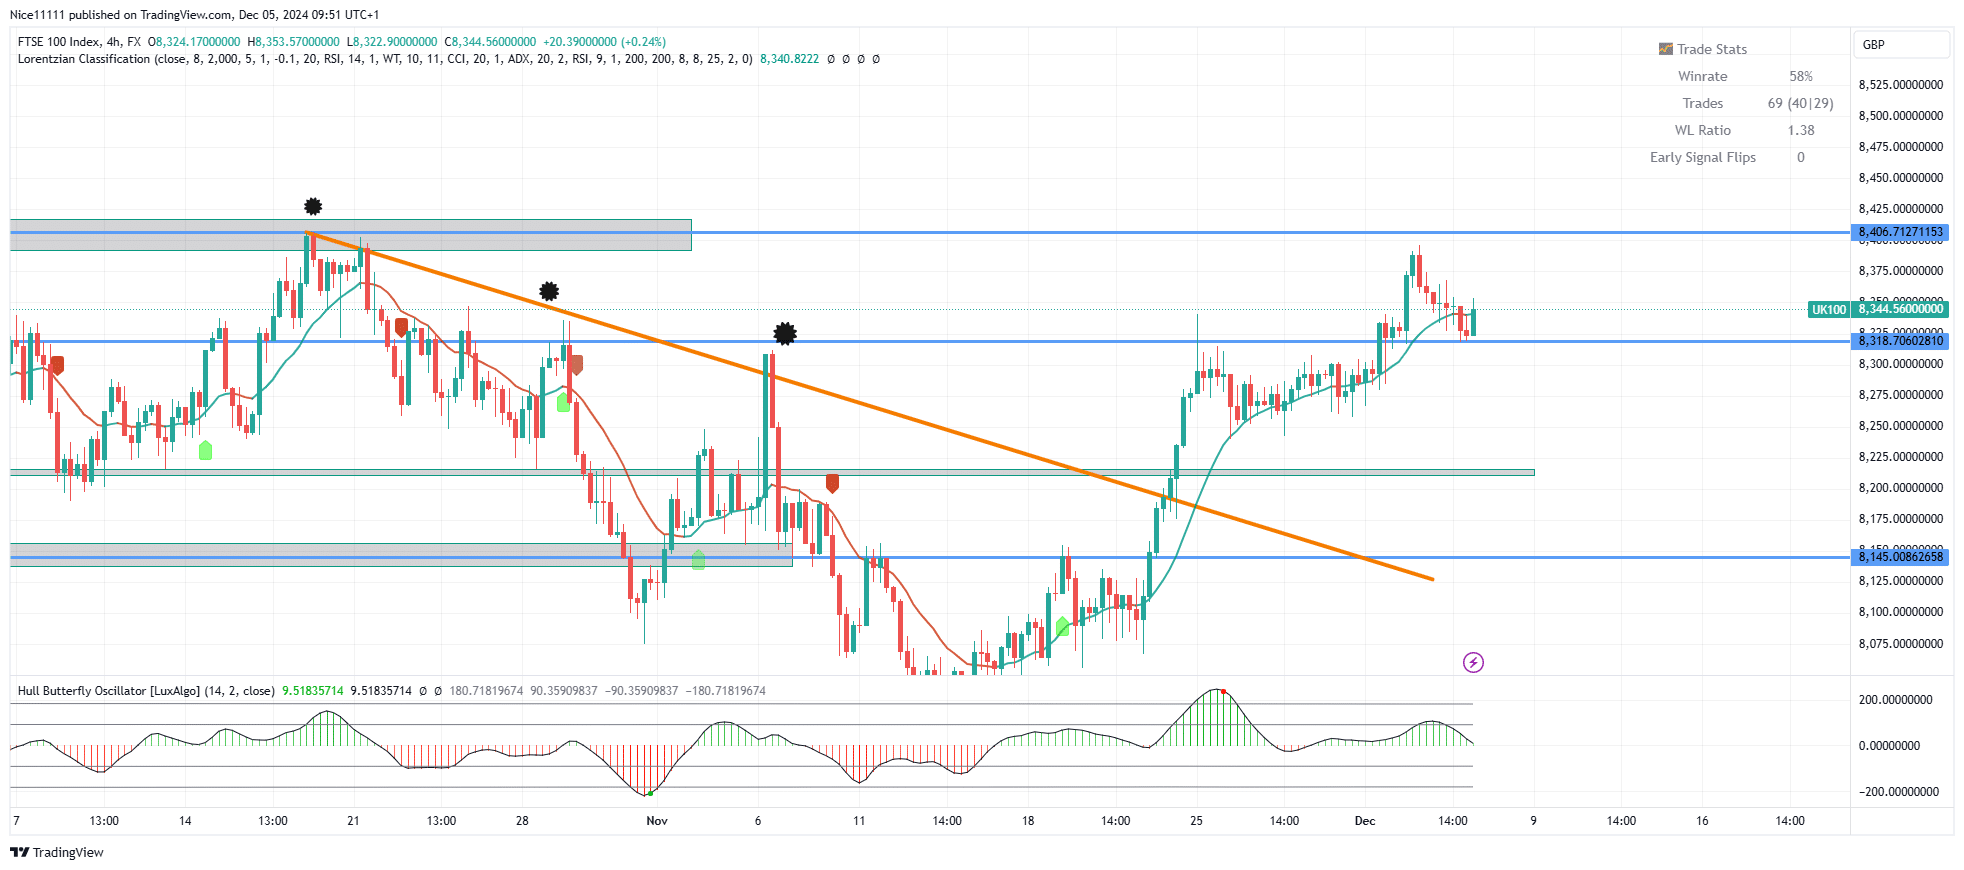Image resolution: width=1964 pixels, height=870 pixels.
Task: Select the gray supply zone at the top
Action: [351, 235]
